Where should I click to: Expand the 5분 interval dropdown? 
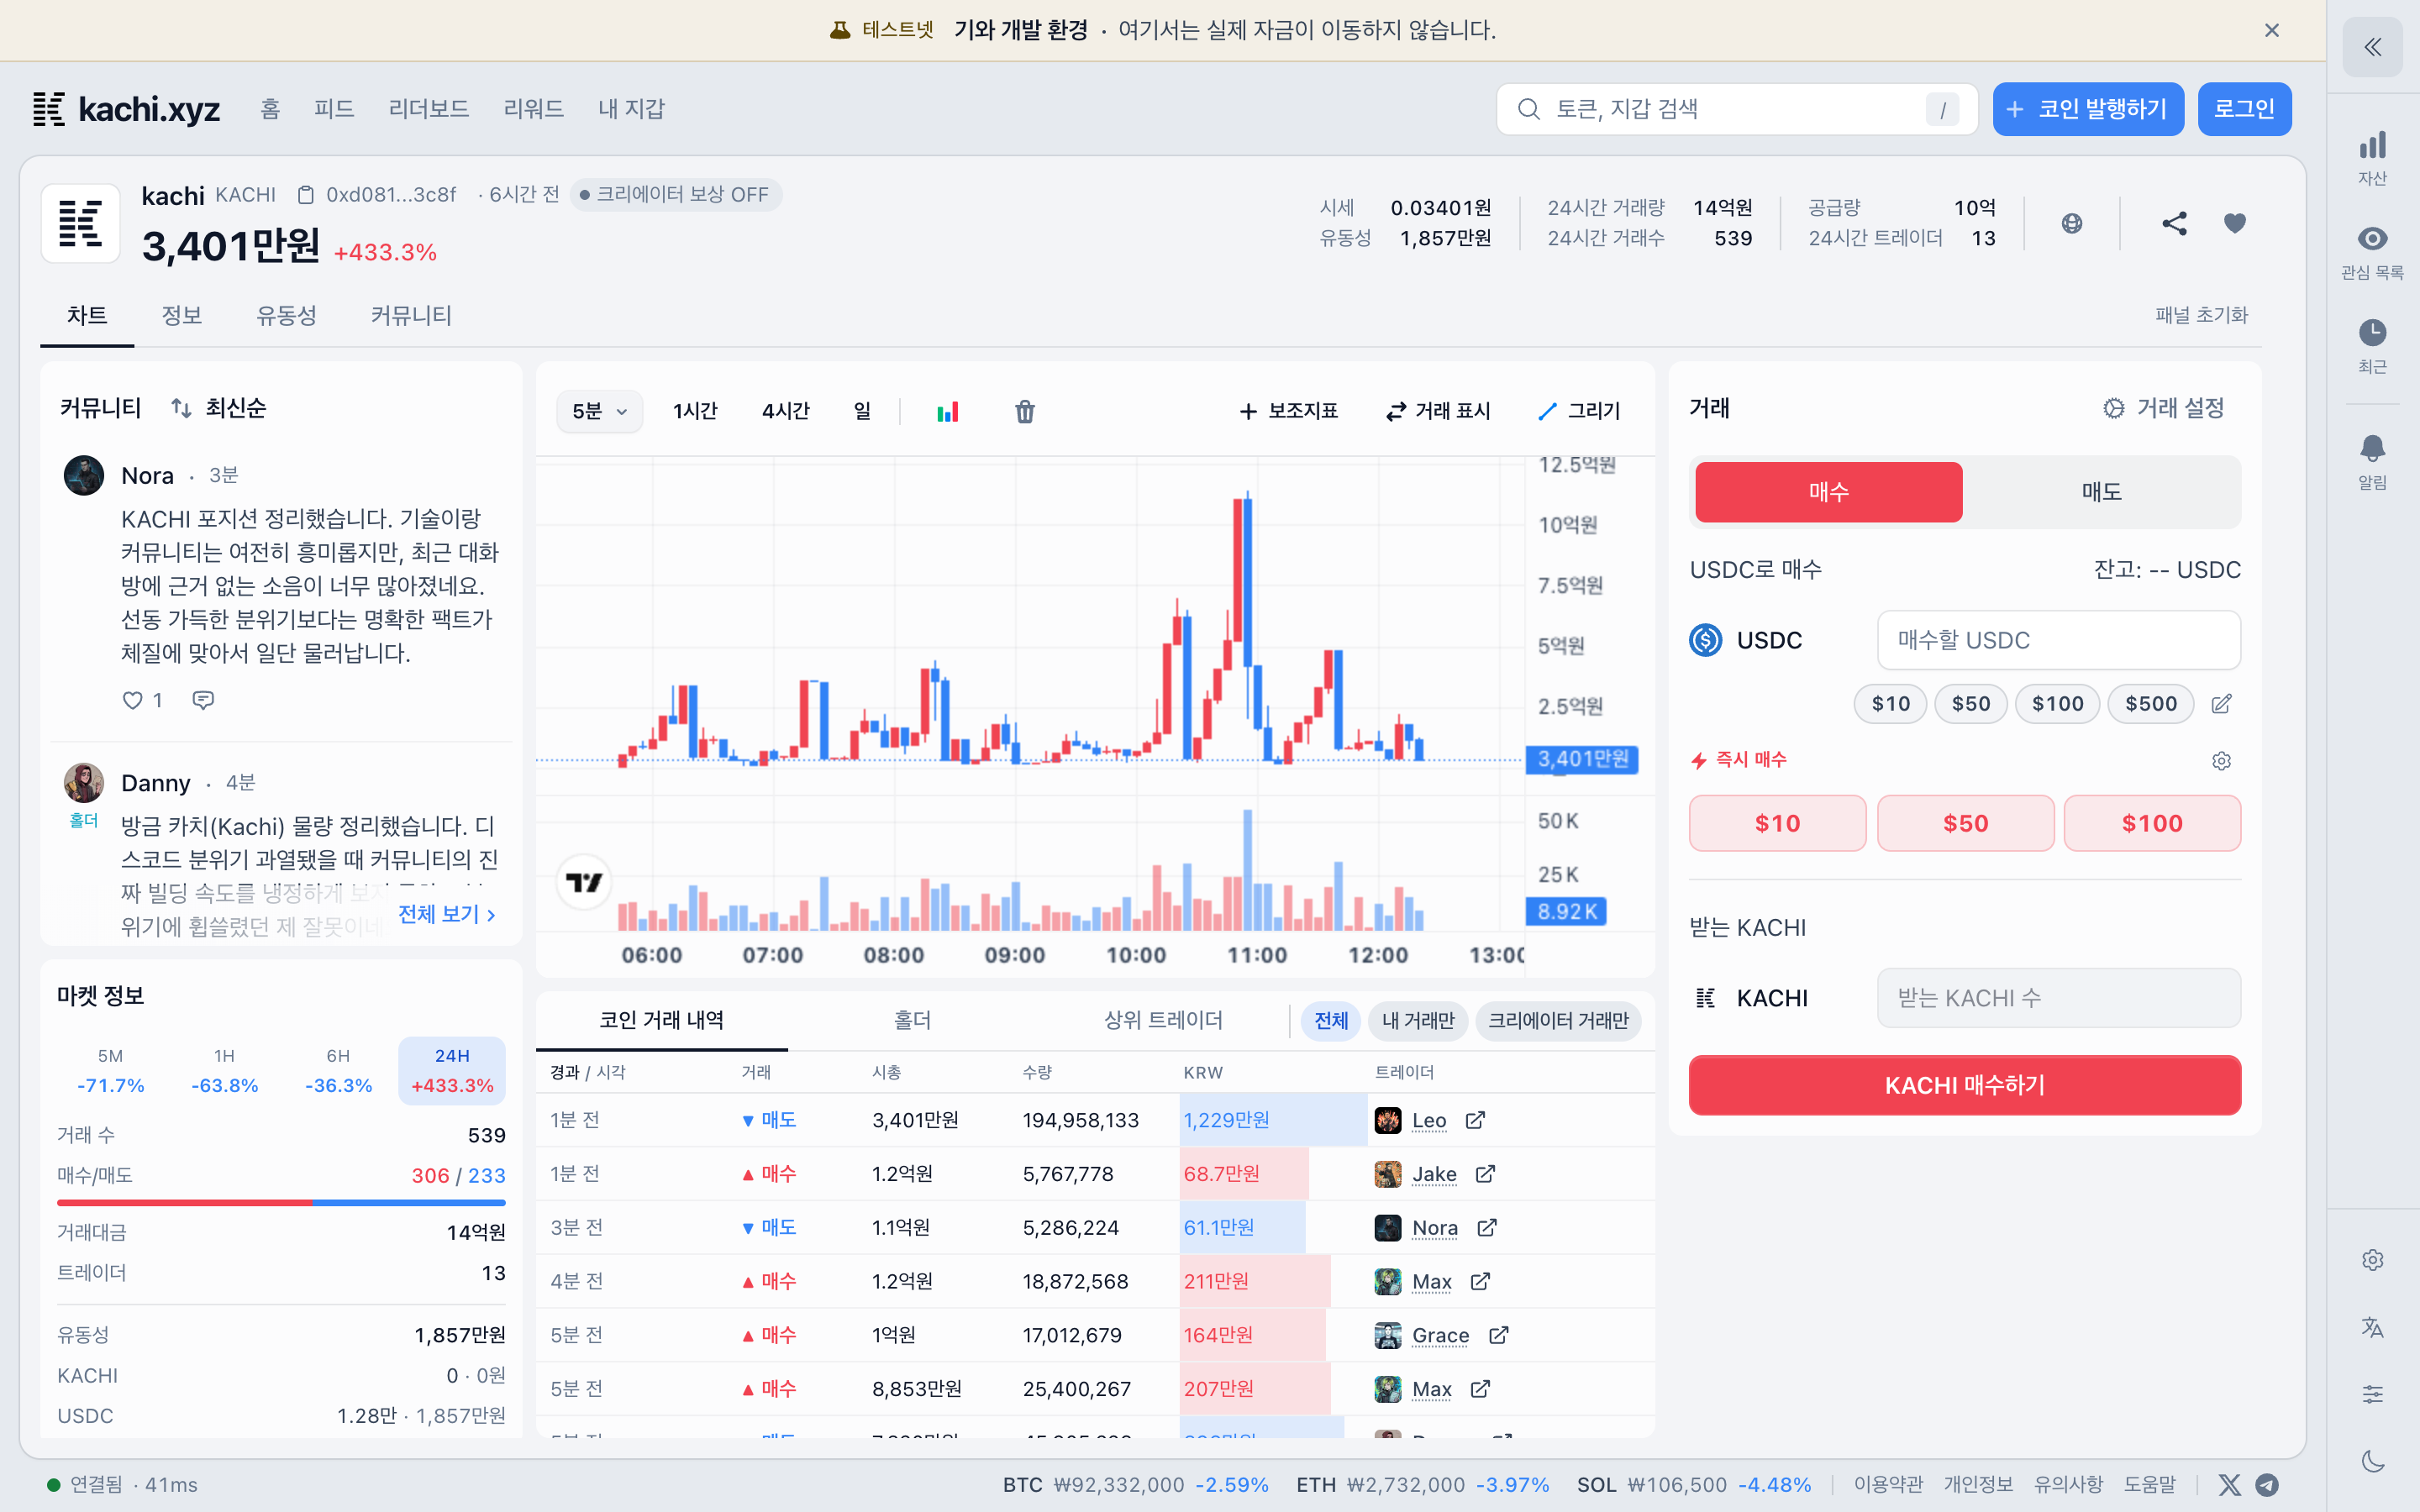[x=599, y=411]
